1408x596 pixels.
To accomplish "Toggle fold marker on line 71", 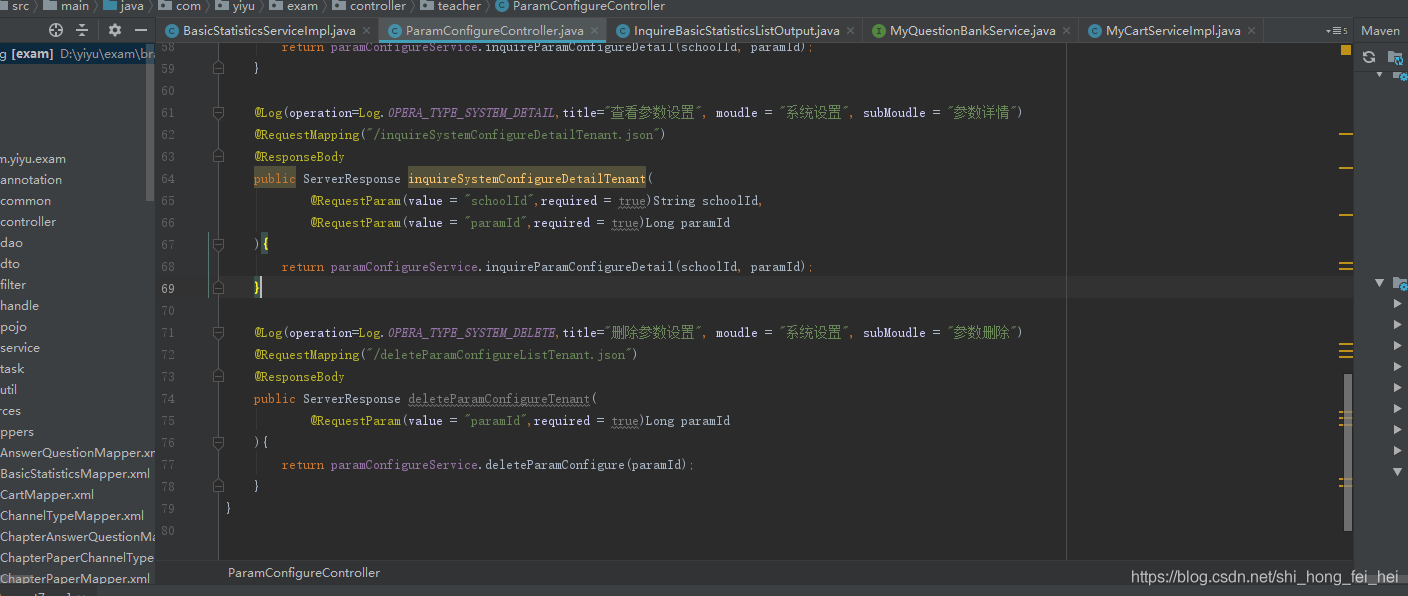I will tap(218, 333).
